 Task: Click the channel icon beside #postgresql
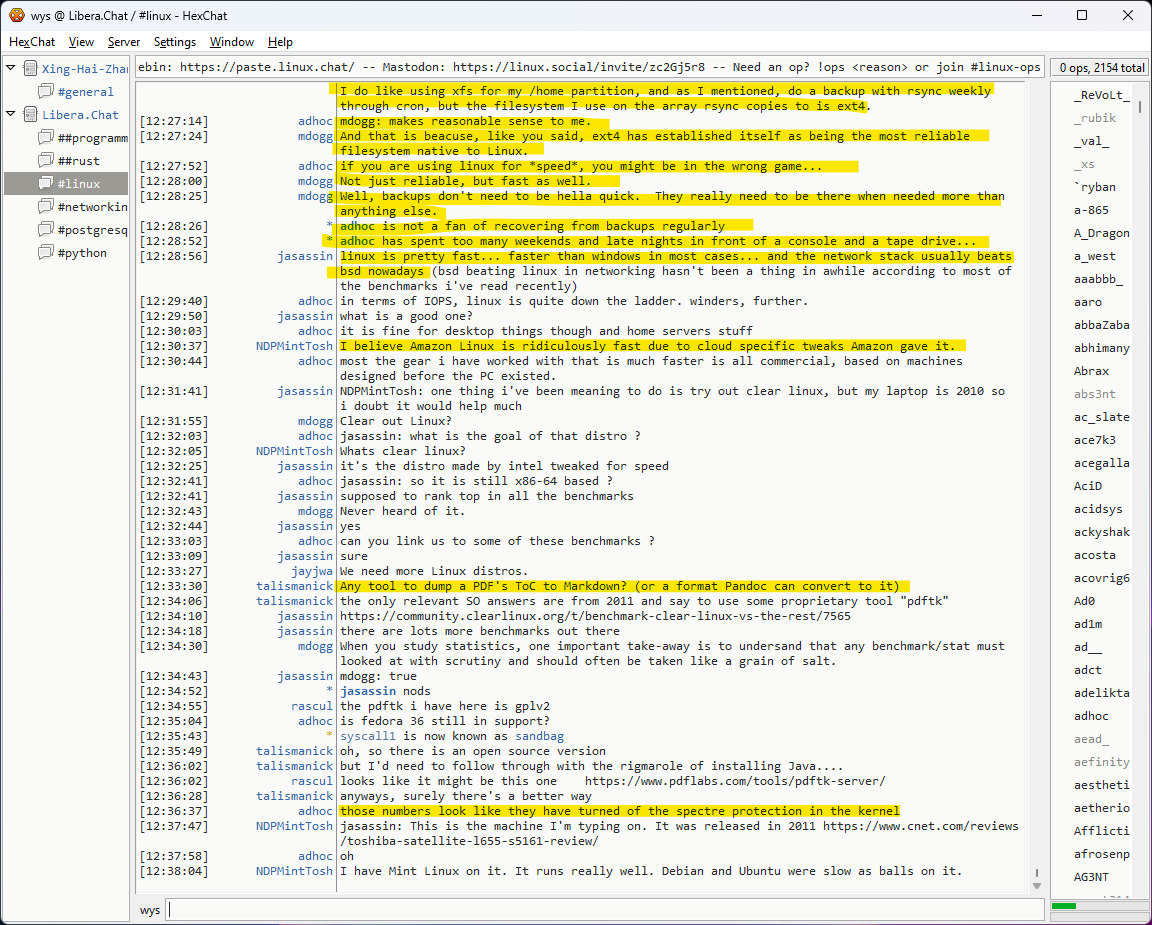coord(46,230)
